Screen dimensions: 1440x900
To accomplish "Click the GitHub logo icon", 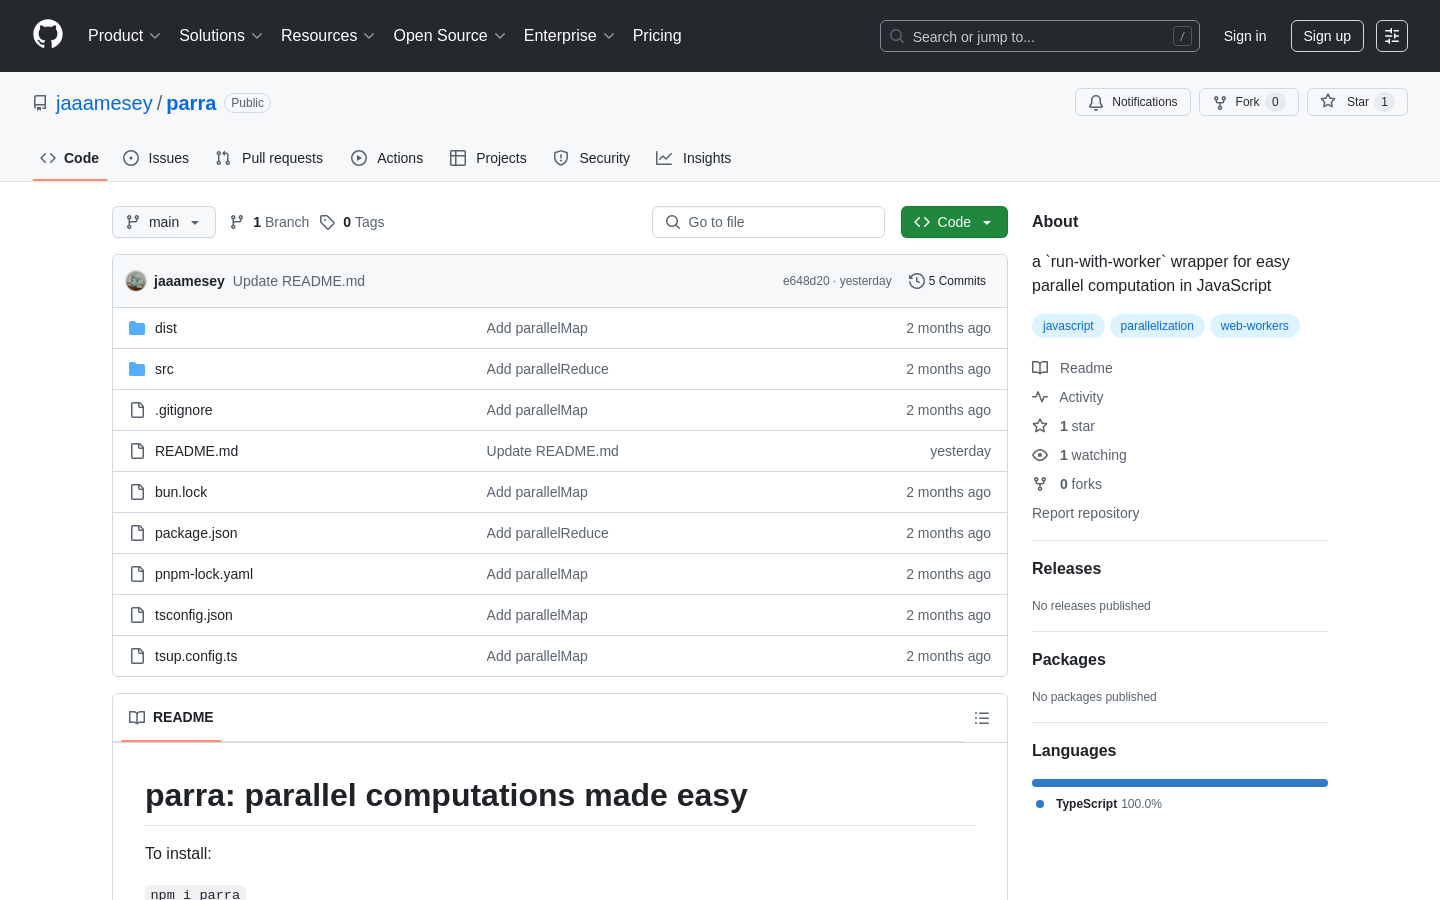I will point(48,35).
